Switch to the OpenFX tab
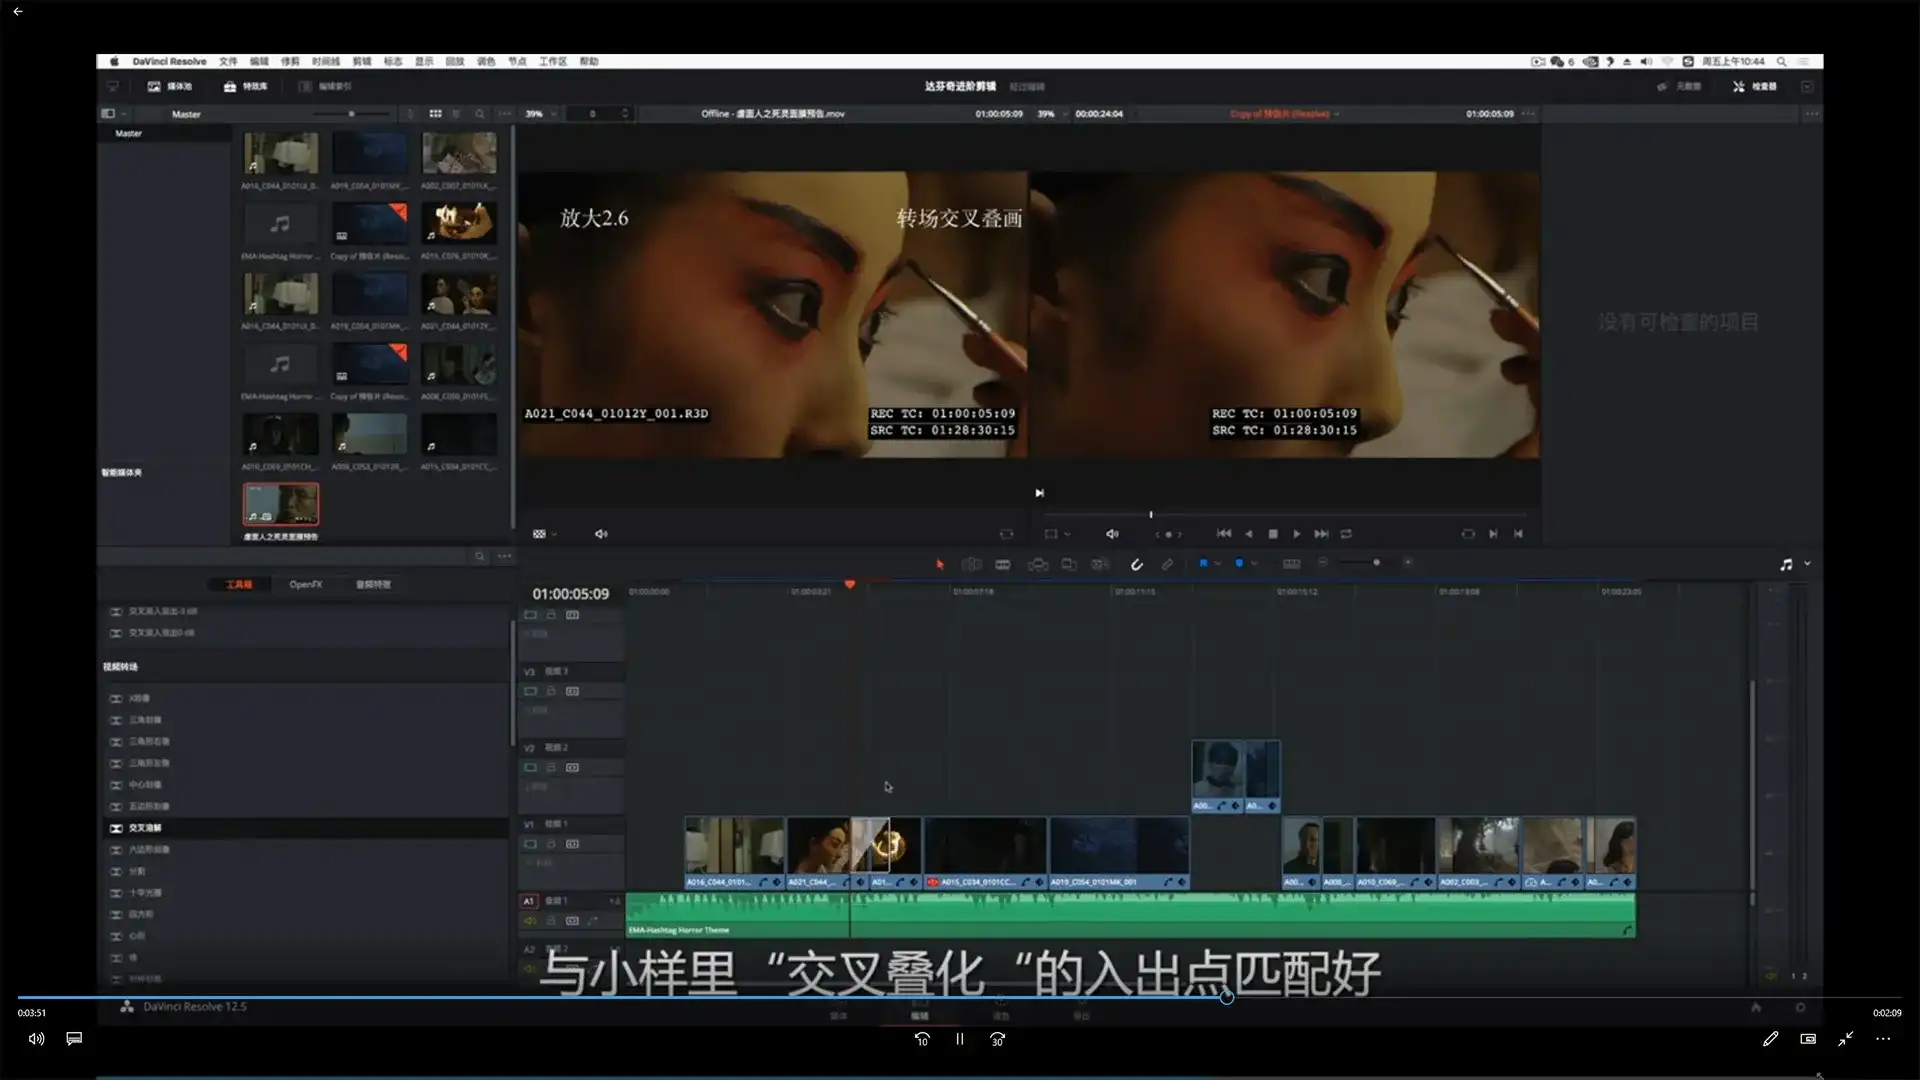 pos(305,584)
